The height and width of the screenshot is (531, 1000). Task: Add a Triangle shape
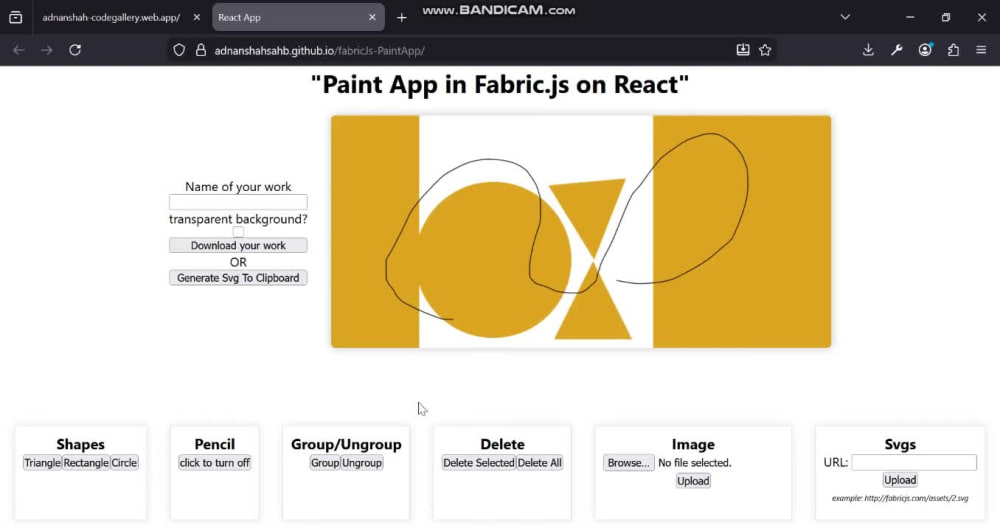click(42, 463)
